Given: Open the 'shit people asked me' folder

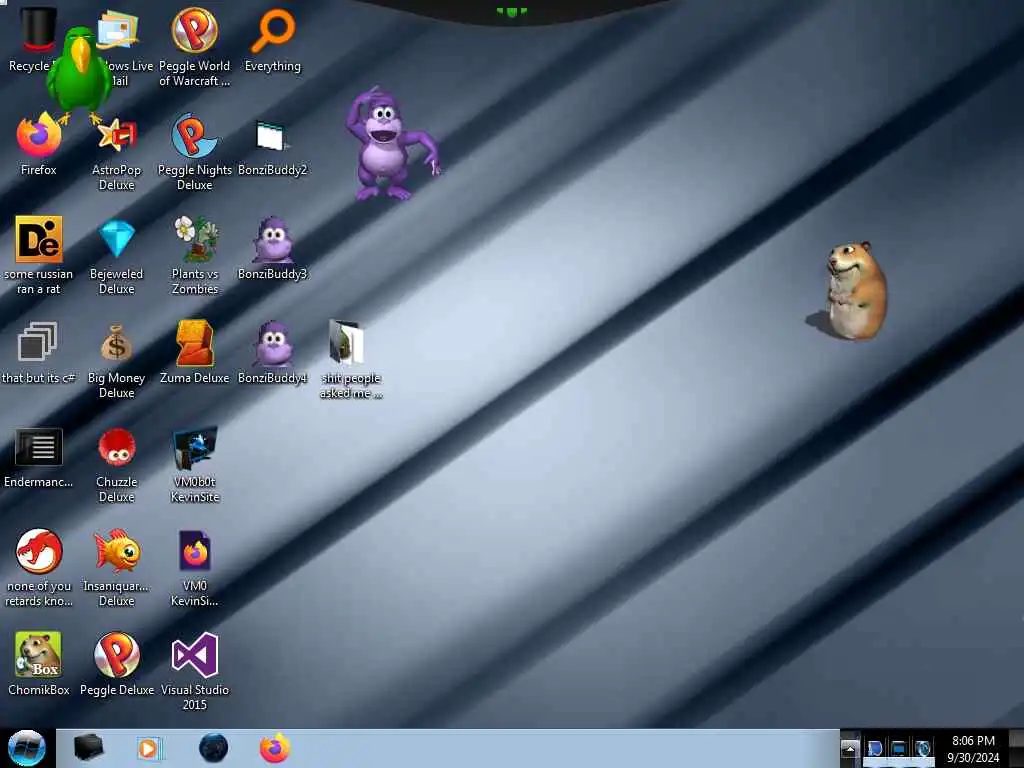Looking at the screenshot, I should (x=347, y=342).
